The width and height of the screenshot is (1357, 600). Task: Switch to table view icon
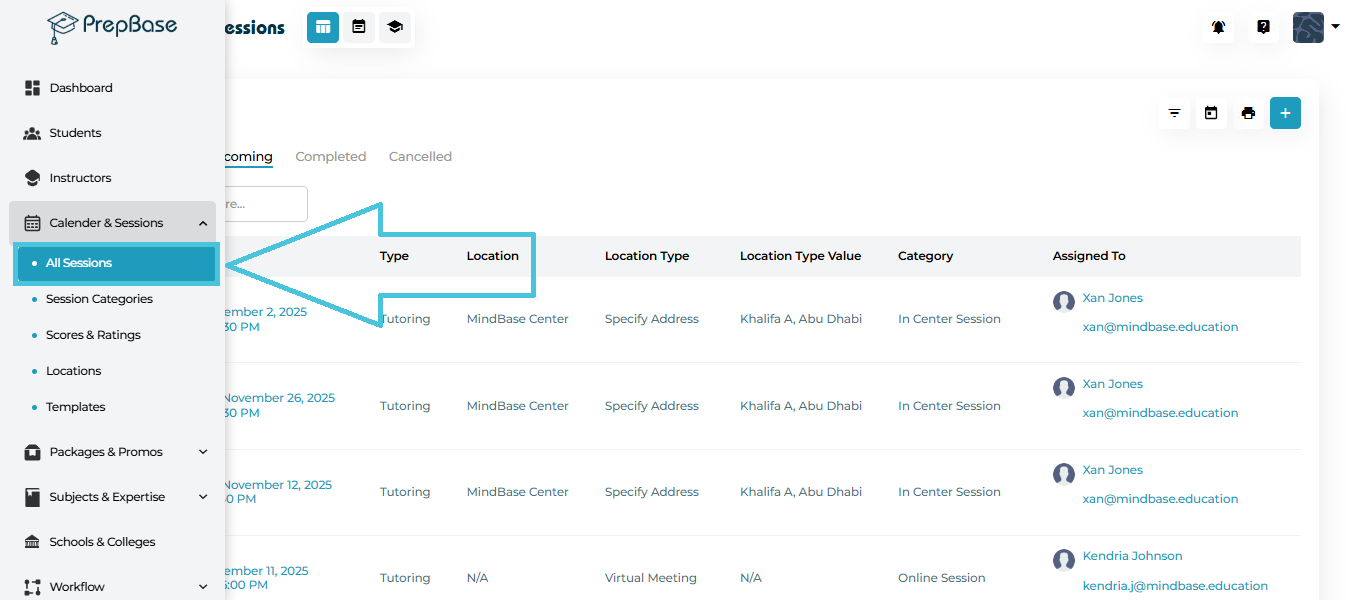(x=323, y=28)
